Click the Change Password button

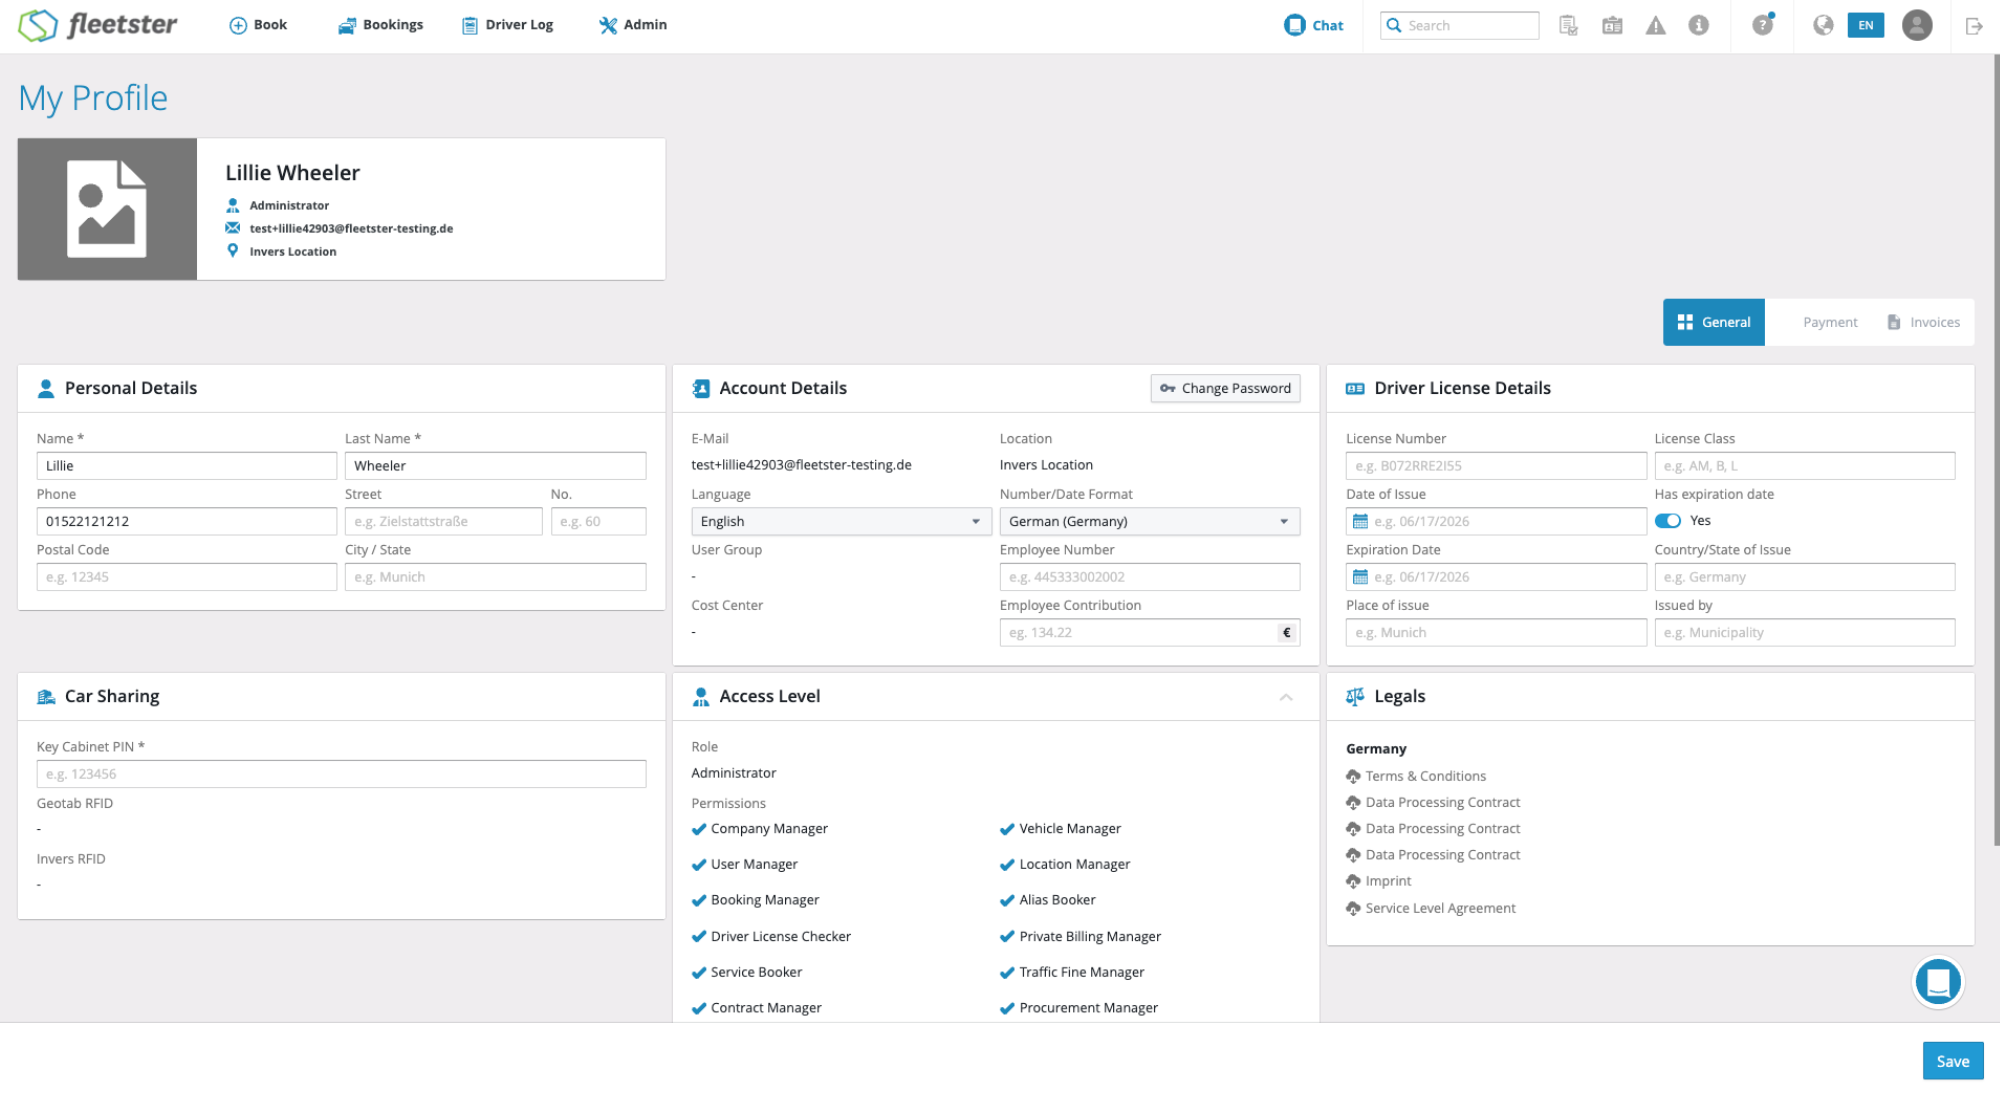pyautogui.click(x=1225, y=388)
